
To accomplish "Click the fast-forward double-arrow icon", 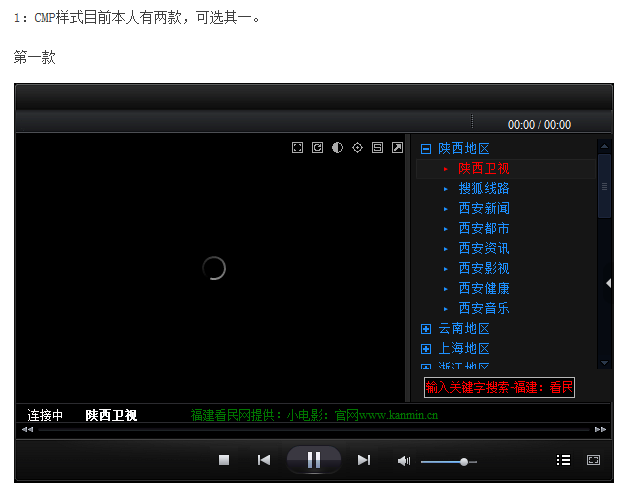I will (x=600, y=429).
